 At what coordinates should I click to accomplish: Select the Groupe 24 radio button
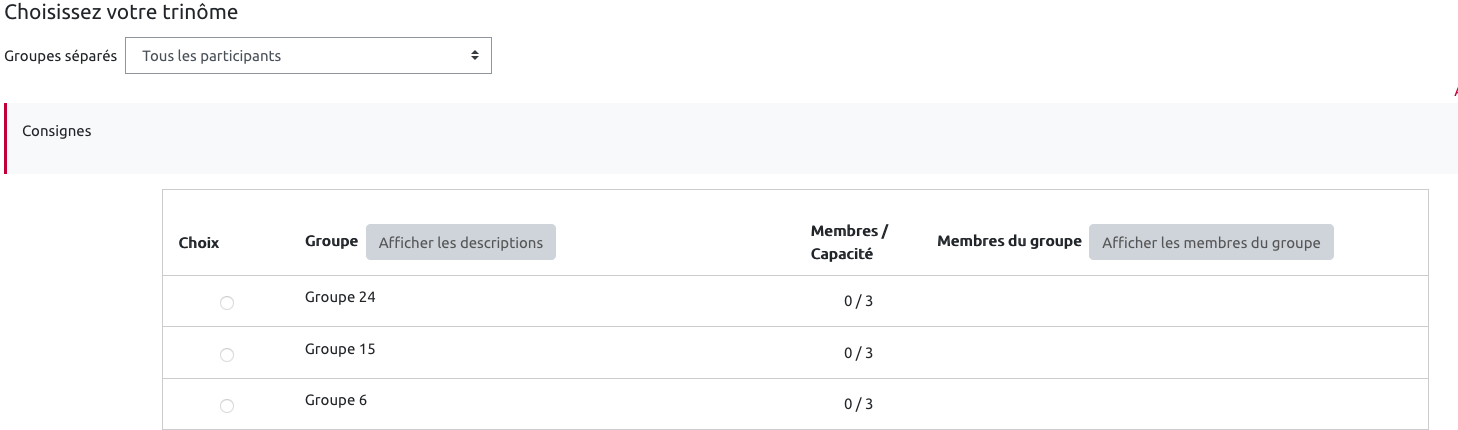tap(227, 303)
